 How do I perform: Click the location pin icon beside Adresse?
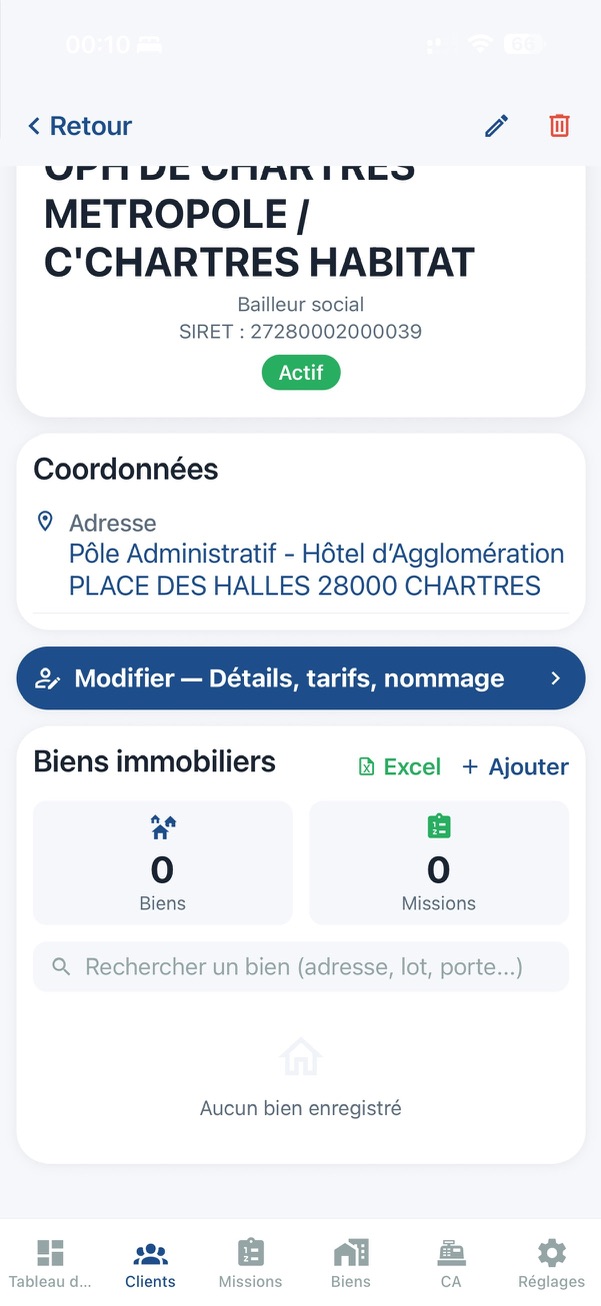[44, 520]
